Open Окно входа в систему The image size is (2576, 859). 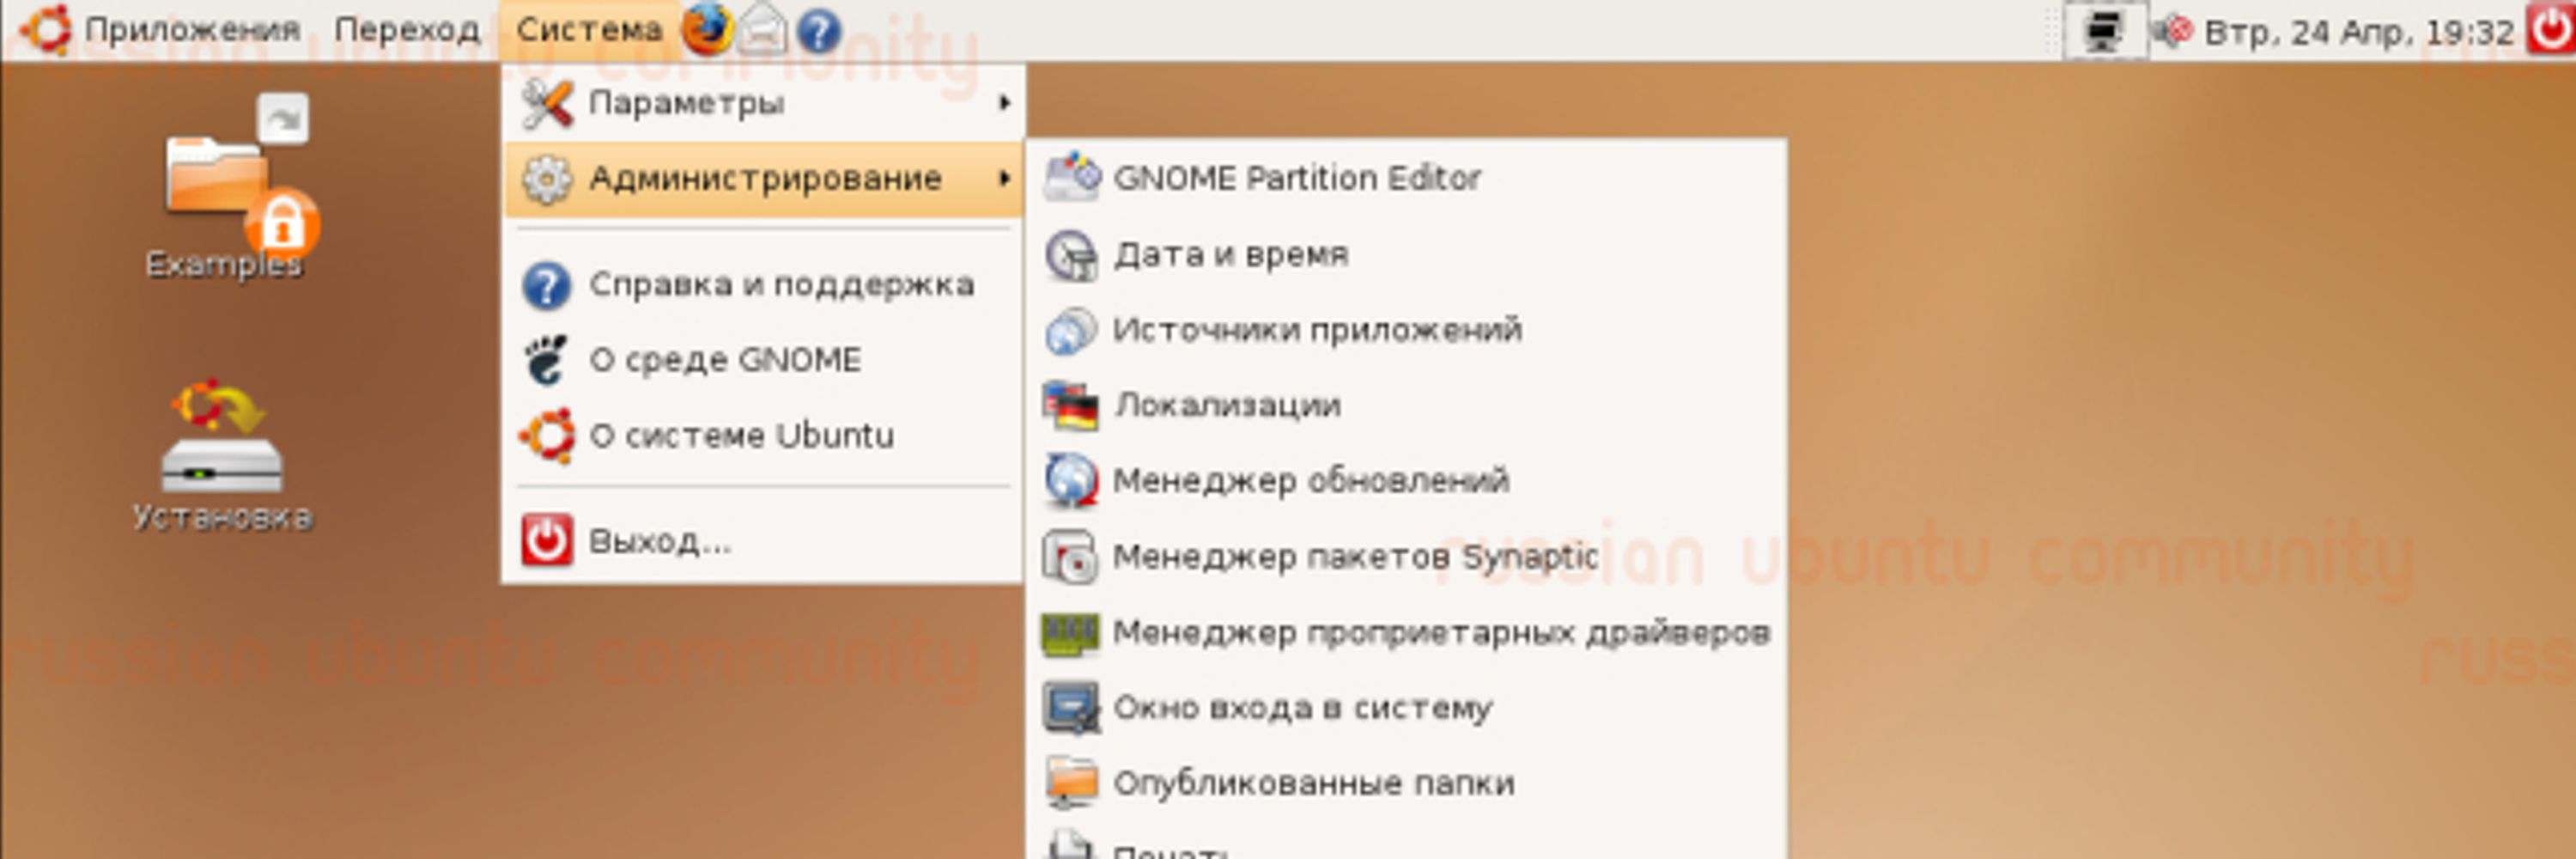(1406, 708)
